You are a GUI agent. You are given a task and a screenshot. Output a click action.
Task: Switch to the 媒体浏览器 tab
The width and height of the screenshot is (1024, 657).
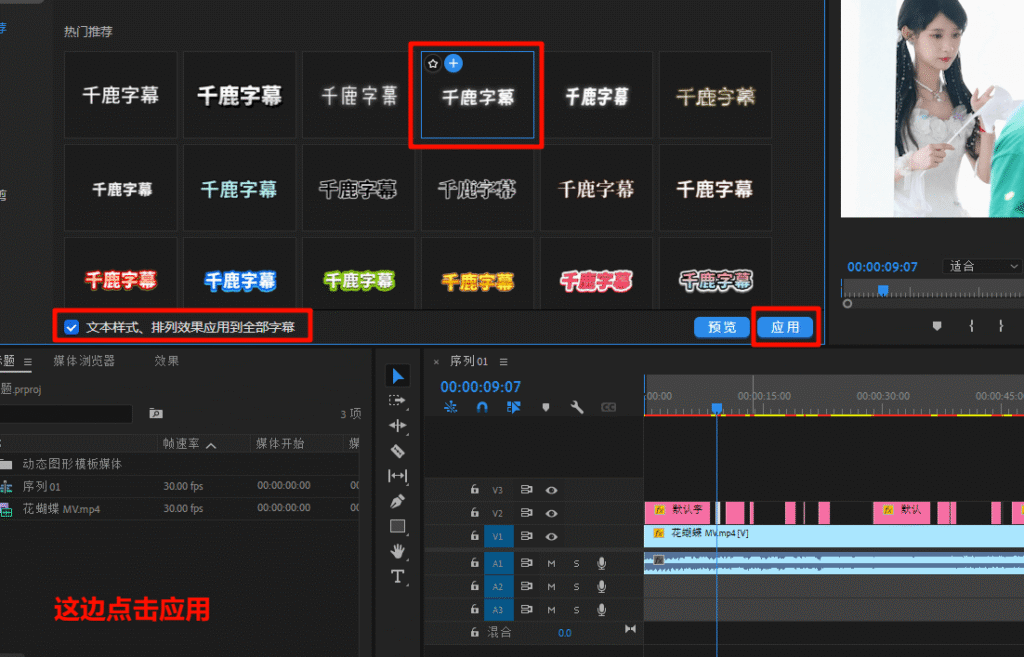84,361
